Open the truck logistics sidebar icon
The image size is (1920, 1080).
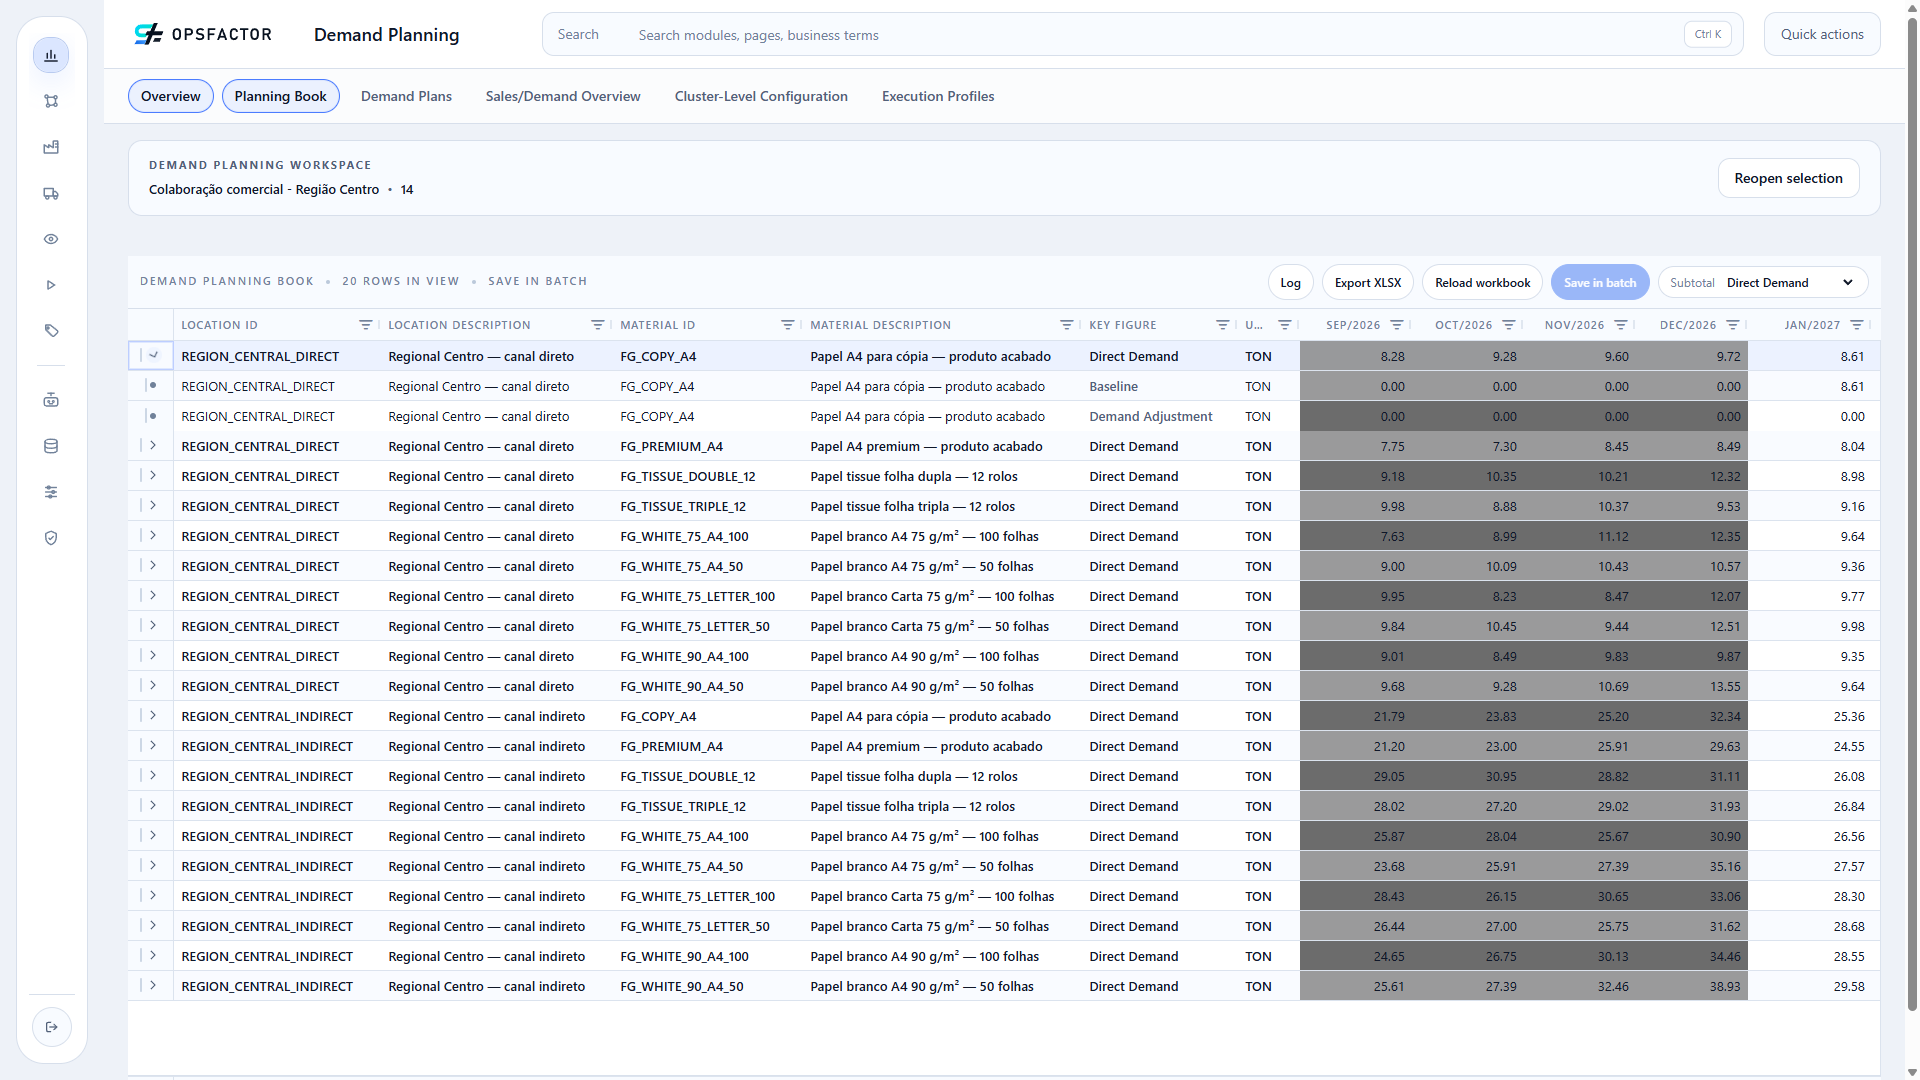(51, 193)
